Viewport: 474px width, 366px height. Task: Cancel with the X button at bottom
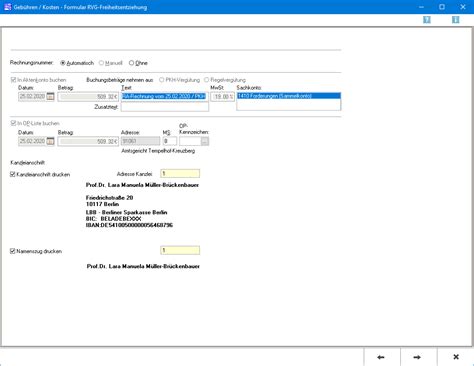point(456,357)
